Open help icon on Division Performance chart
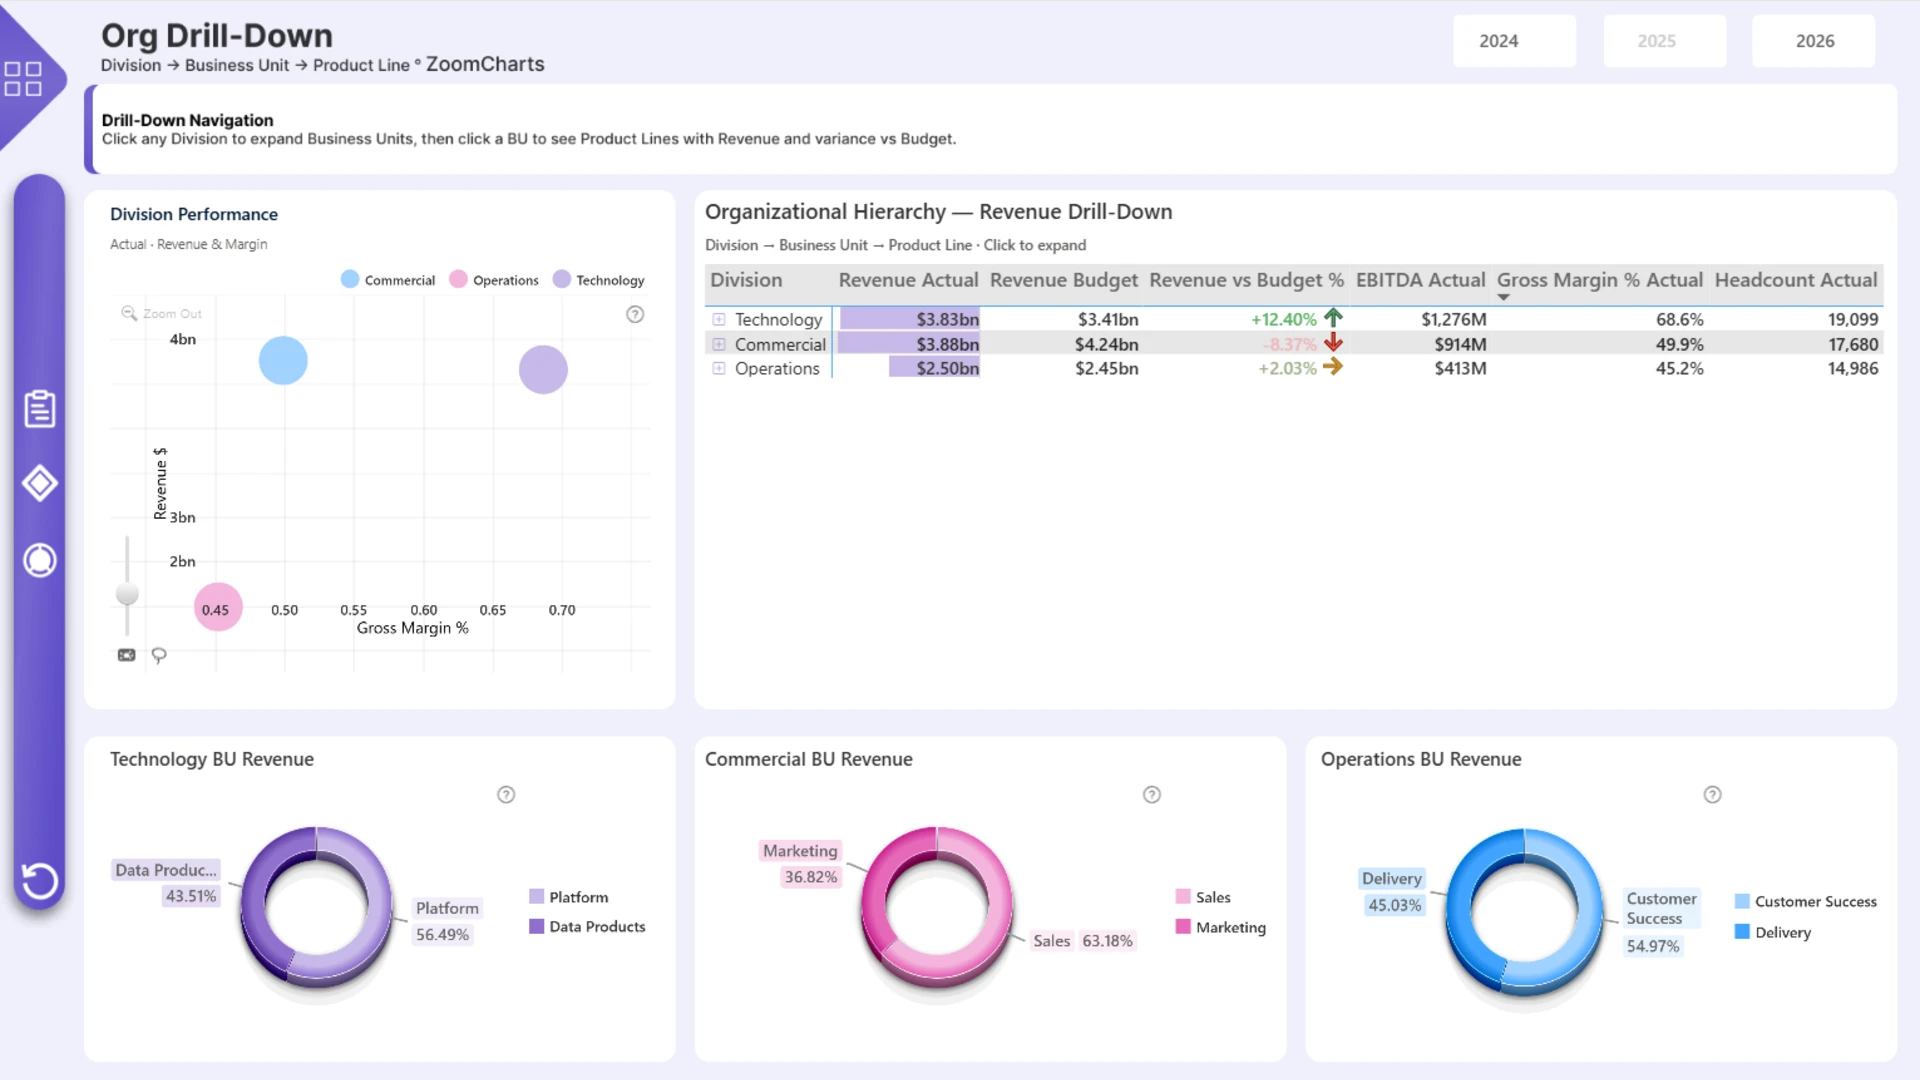This screenshot has height=1080, width=1920. coord(635,314)
